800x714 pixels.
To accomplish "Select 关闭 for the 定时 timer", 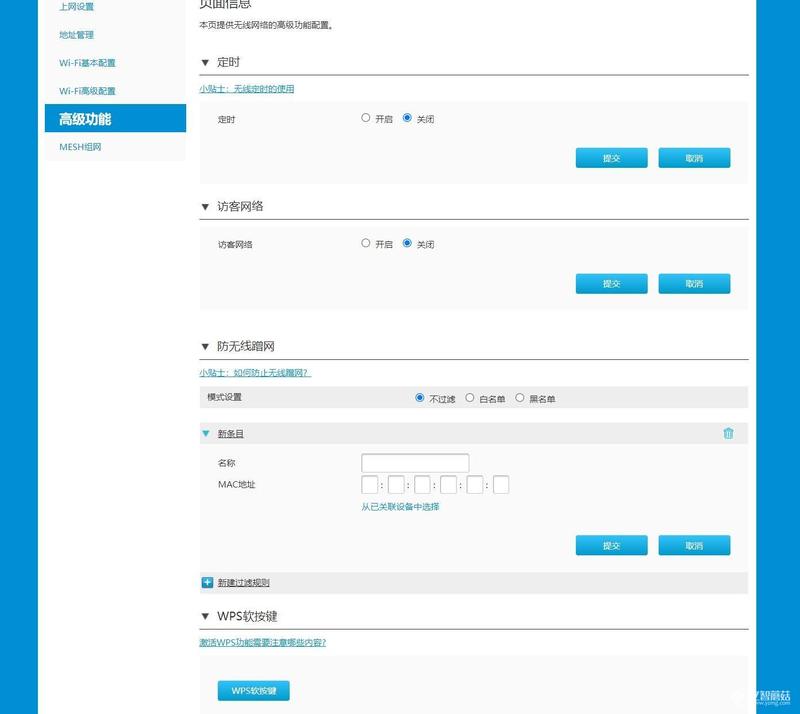I will pos(407,118).
